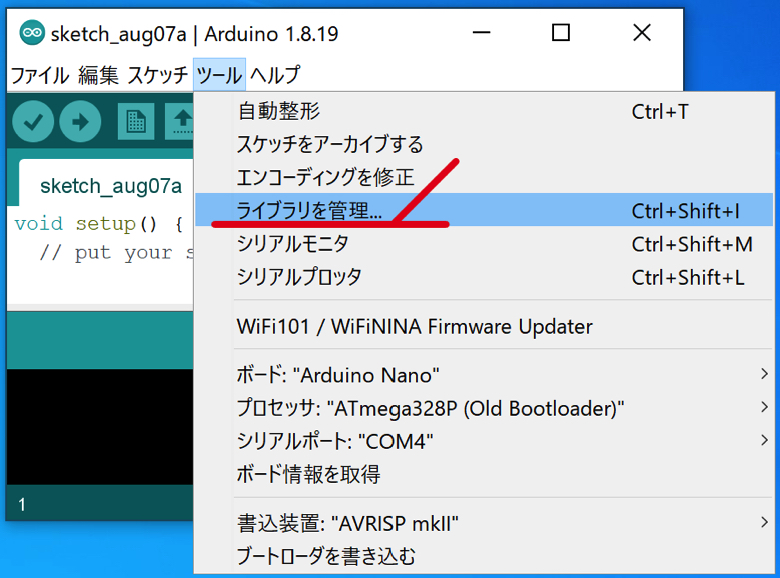Click the Arduino logo in title bar
The height and width of the screenshot is (578, 780).
tap(32, 33)
